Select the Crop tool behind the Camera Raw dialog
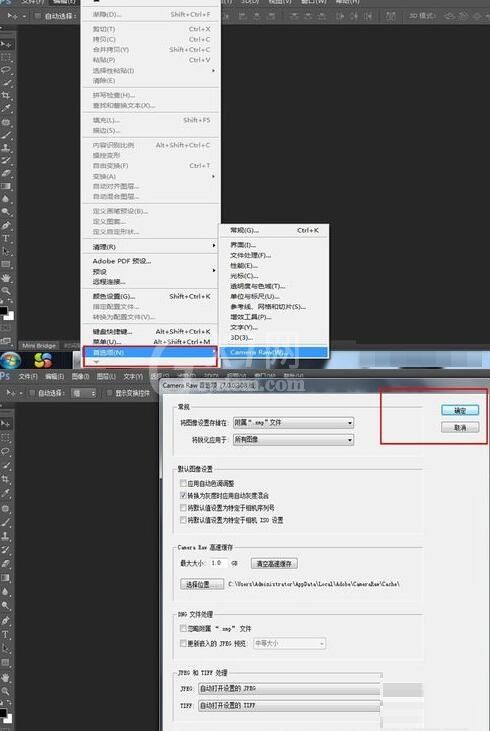 [x=6, y=479]
